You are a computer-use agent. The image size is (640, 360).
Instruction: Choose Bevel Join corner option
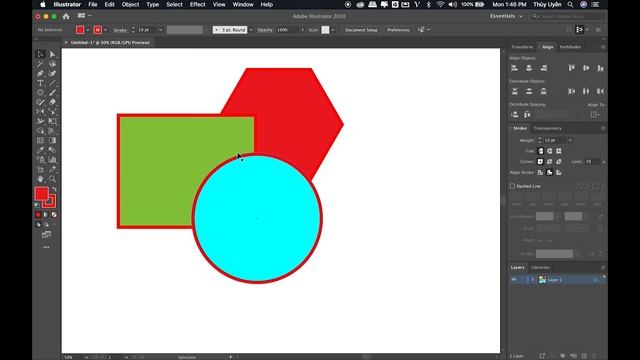pos(559,162)
